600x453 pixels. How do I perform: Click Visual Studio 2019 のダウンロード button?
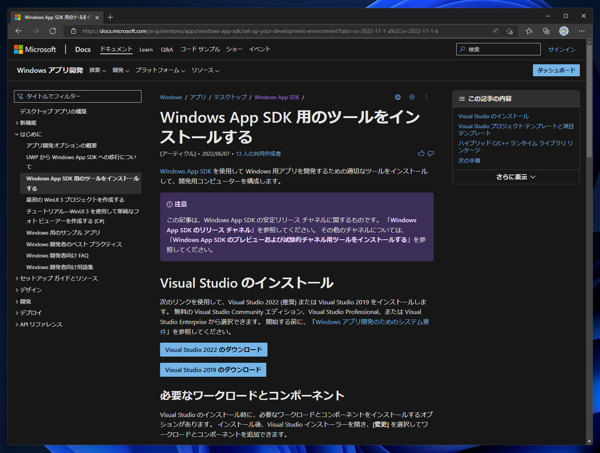pyautogui.click(x=213, y=370)
